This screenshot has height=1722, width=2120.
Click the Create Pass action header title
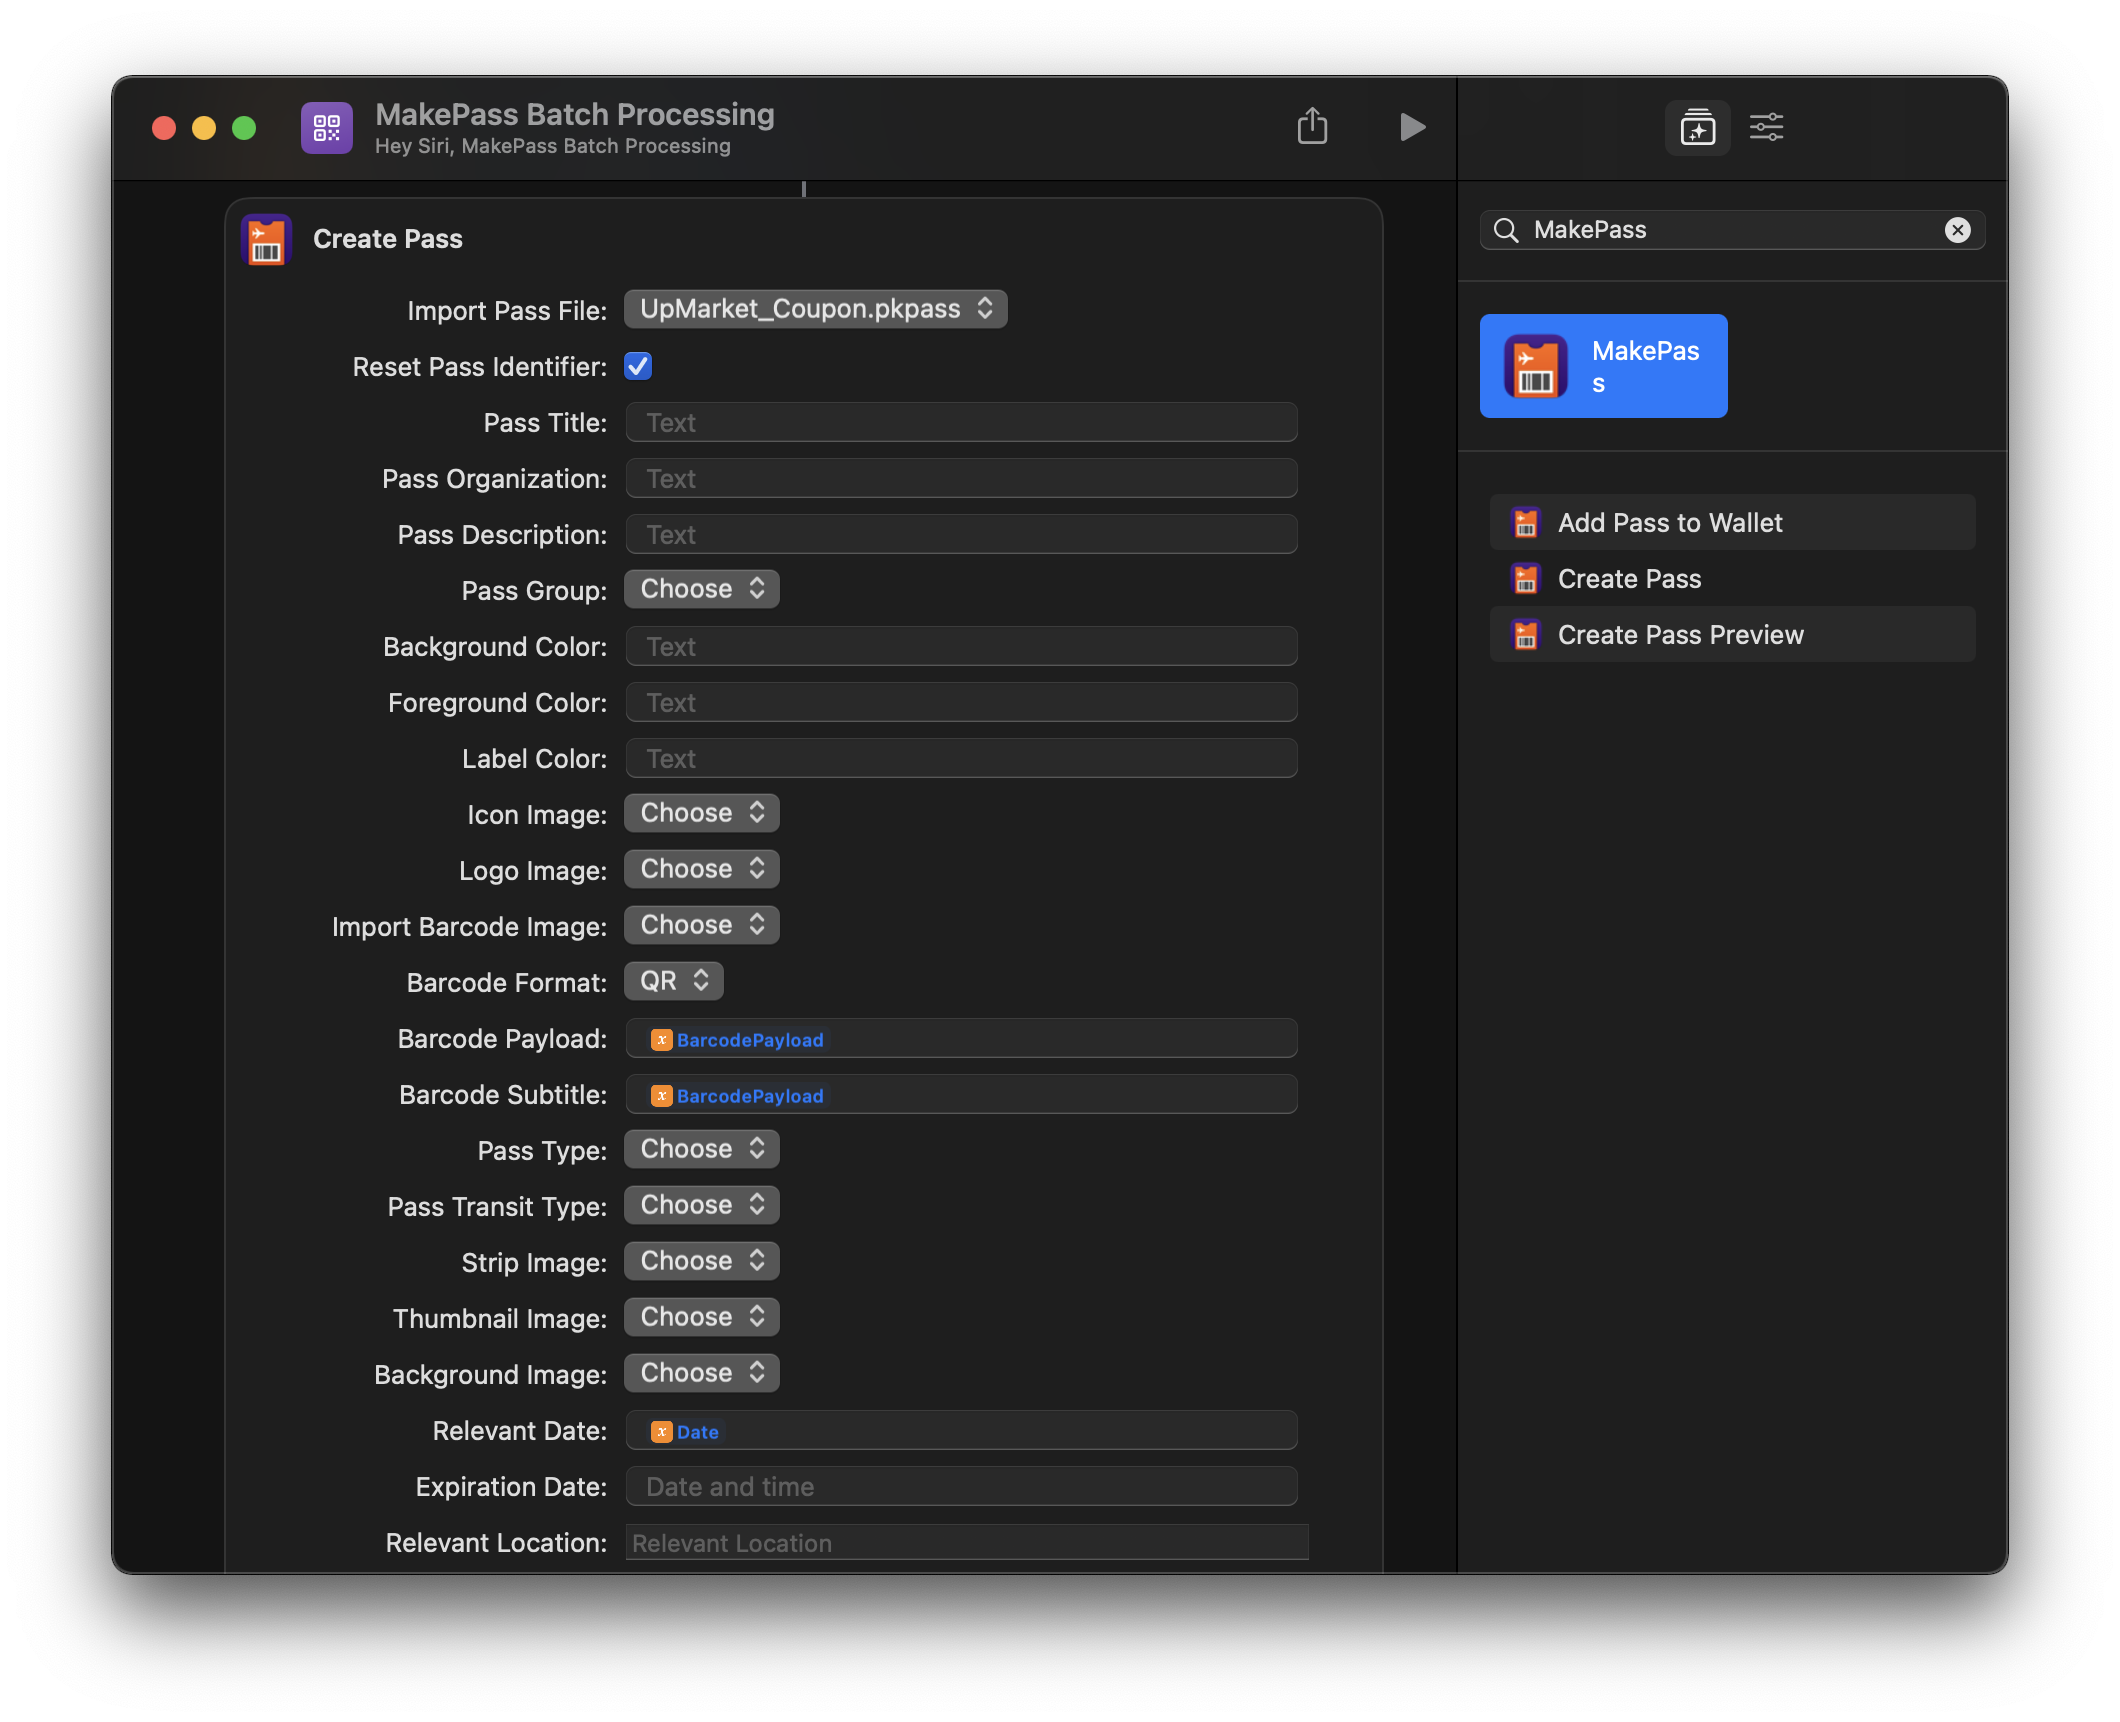point(388,239)
